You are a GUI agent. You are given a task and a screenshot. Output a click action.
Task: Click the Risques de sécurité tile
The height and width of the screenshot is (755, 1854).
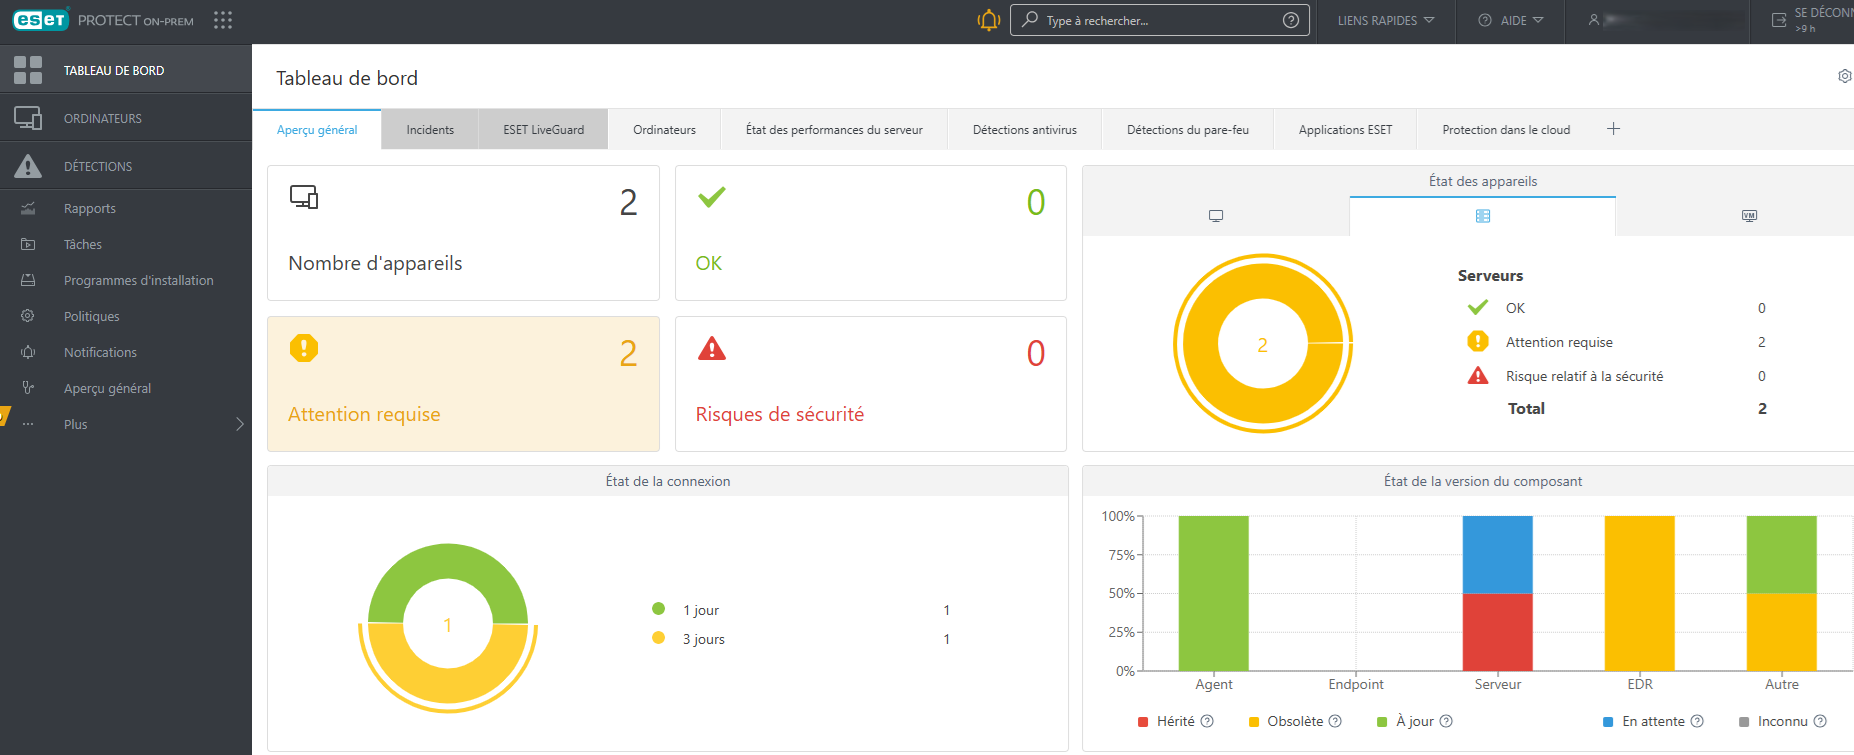(x=871, y=384)
